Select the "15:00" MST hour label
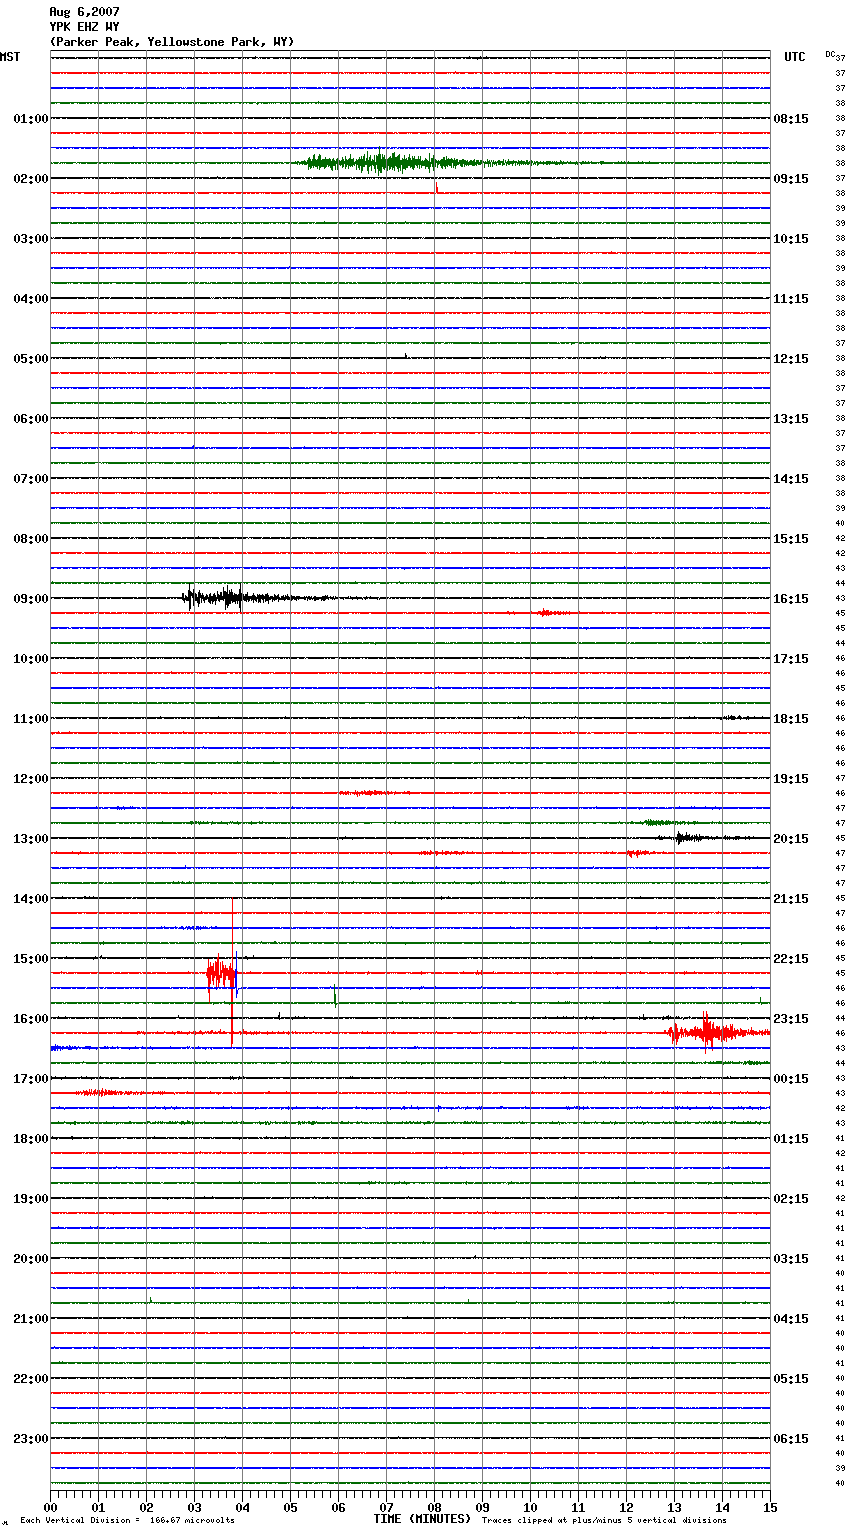Screen dimensions: 850x1534 pyautogui.click(x=31, y=959)
